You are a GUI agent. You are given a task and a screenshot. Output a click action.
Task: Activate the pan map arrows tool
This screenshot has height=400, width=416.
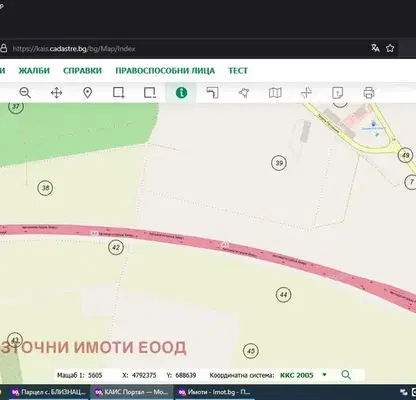56,93
